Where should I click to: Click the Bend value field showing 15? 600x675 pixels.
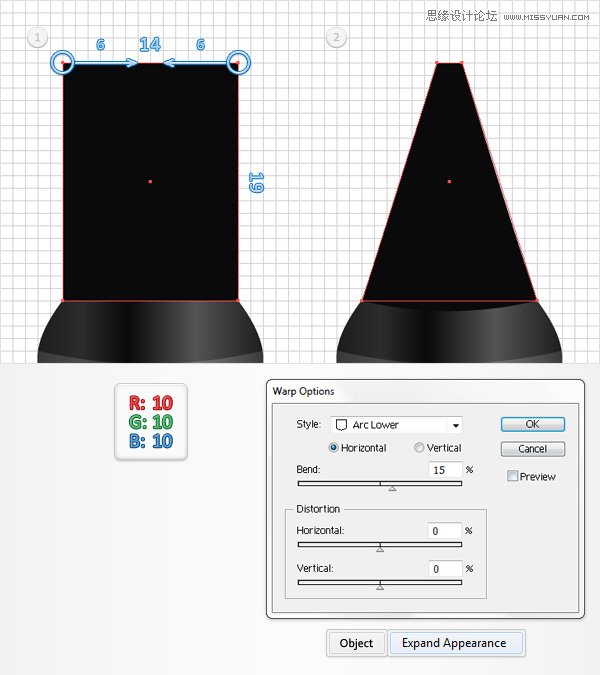[x=445, y=470]
